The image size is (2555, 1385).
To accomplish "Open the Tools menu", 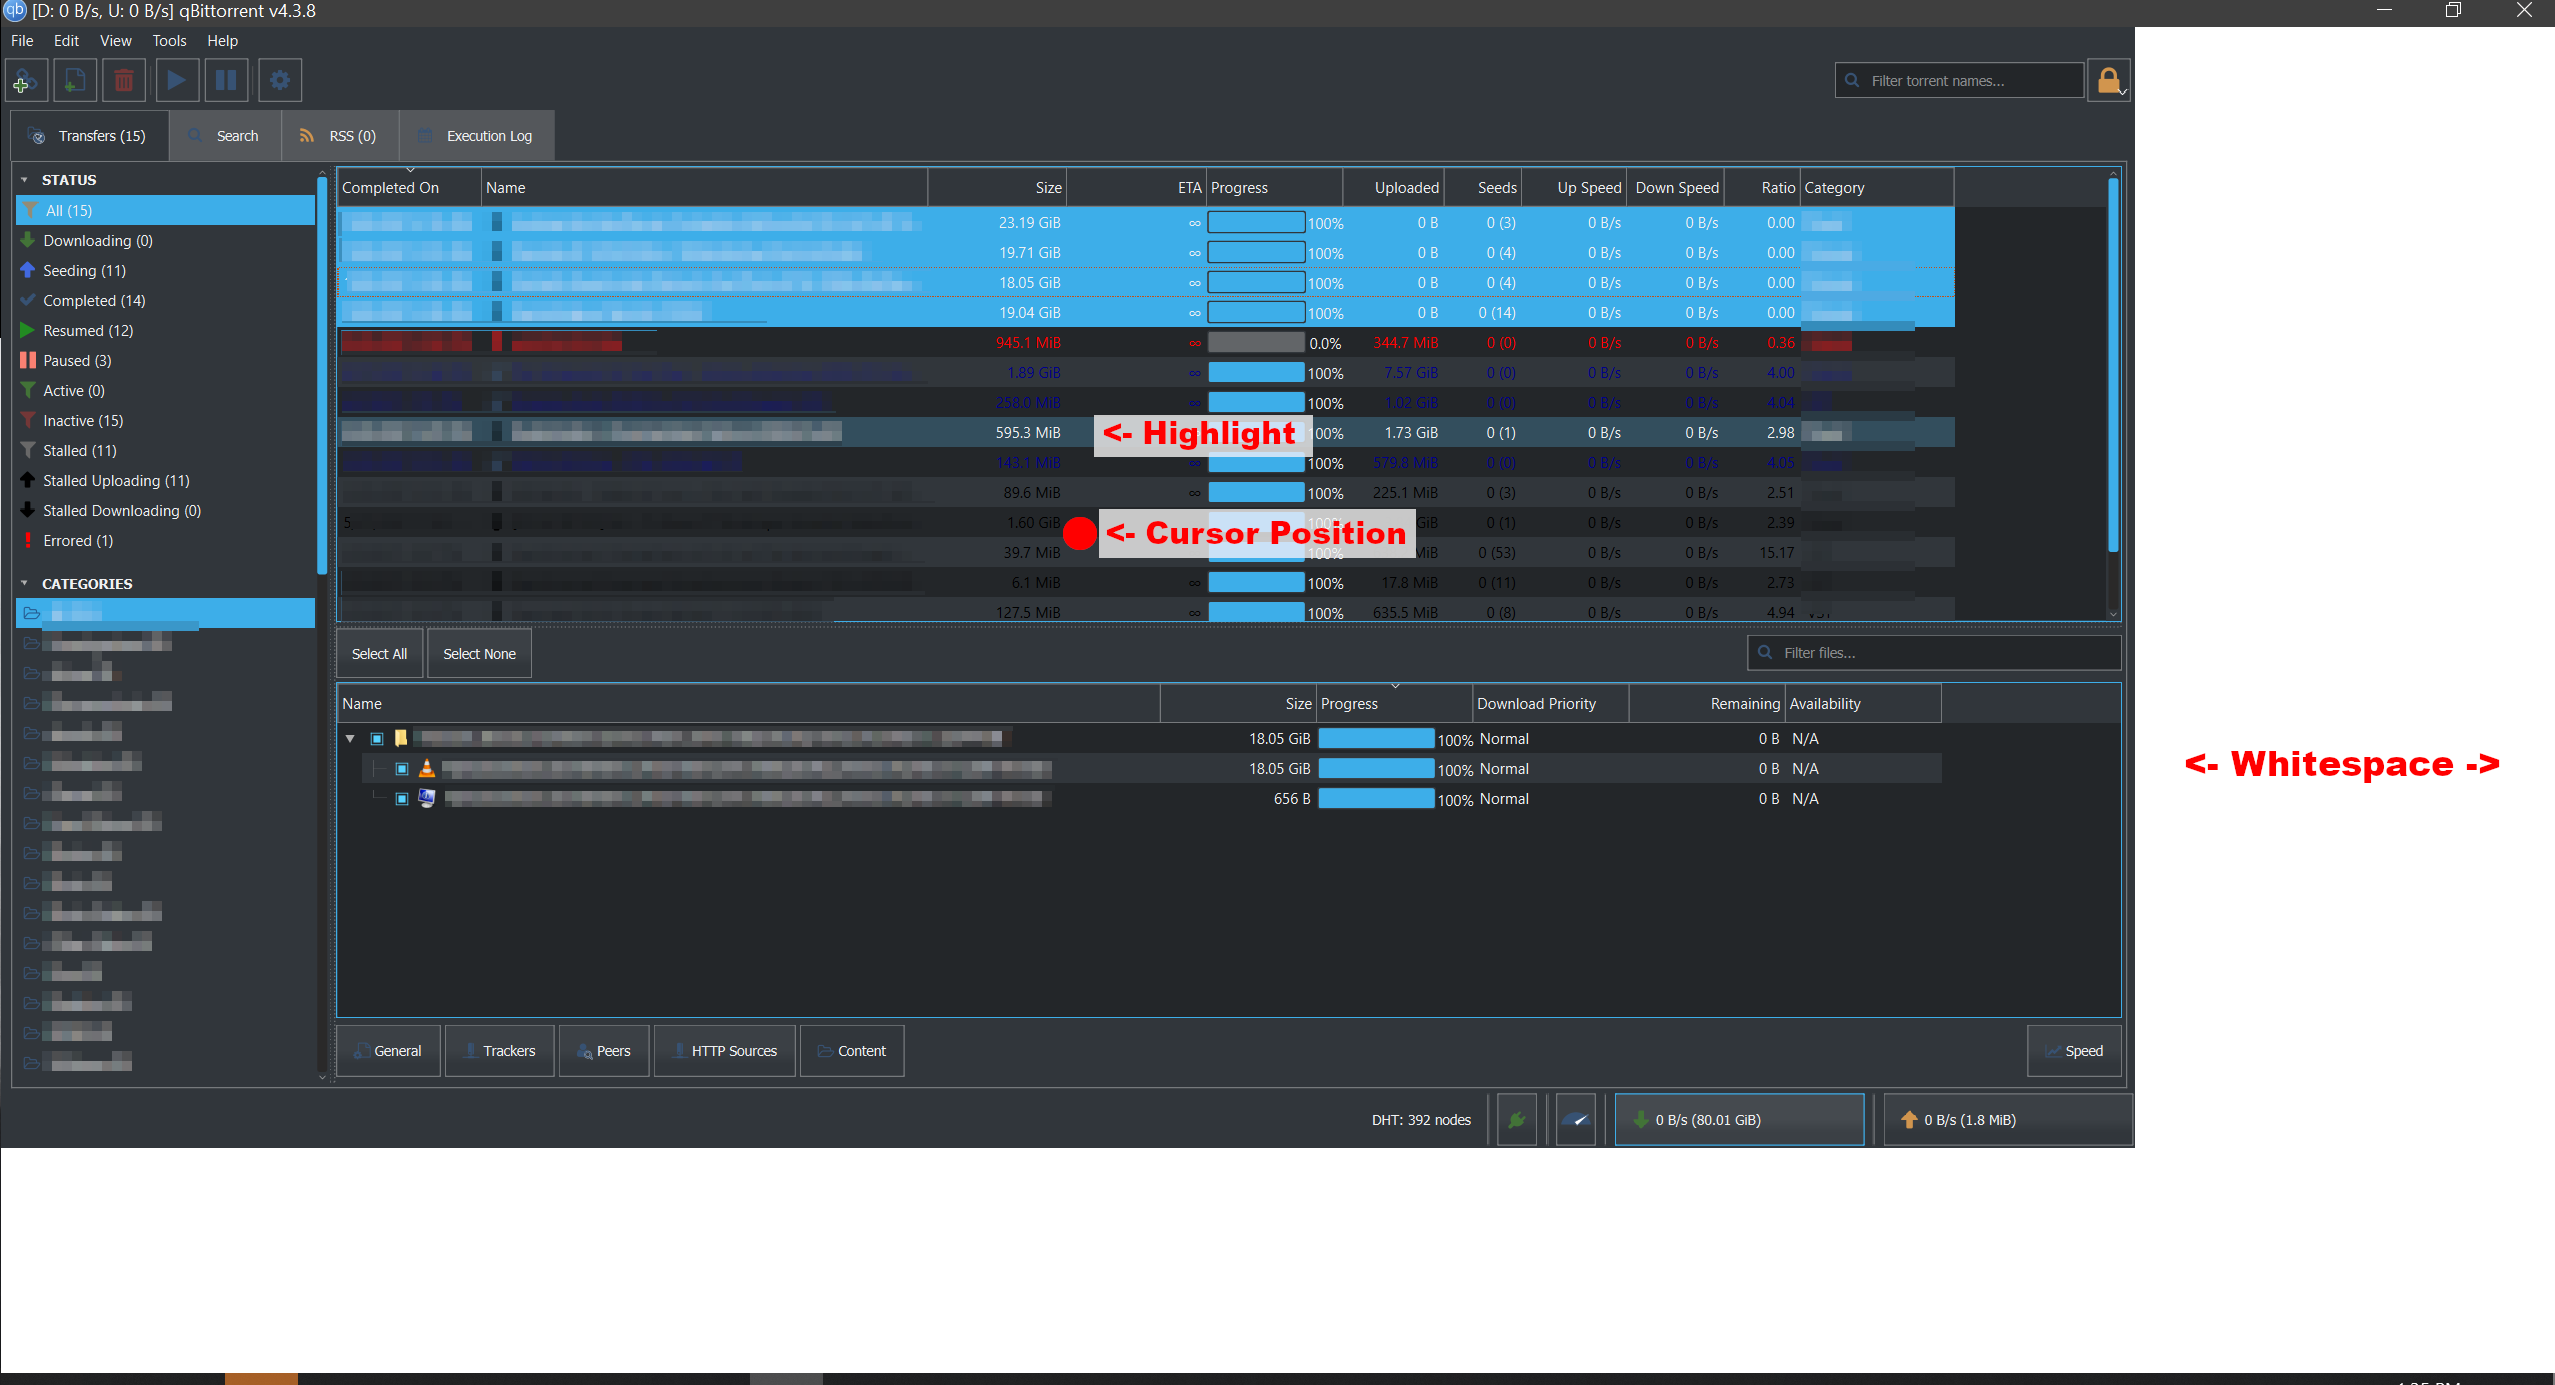I will tap(168, 41).
